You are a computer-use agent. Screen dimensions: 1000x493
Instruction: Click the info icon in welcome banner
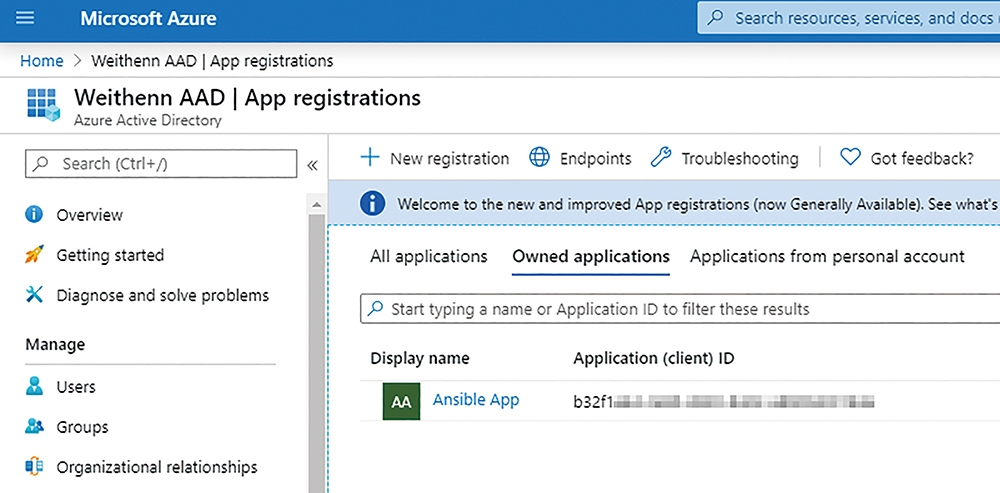(372, 204)
